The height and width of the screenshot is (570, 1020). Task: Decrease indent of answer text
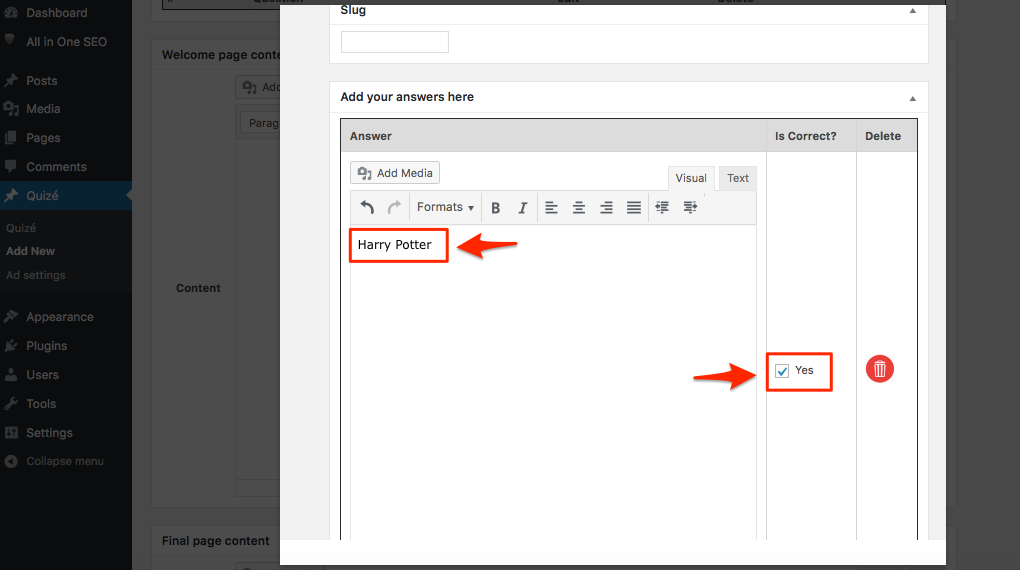(x=662, y=208)
